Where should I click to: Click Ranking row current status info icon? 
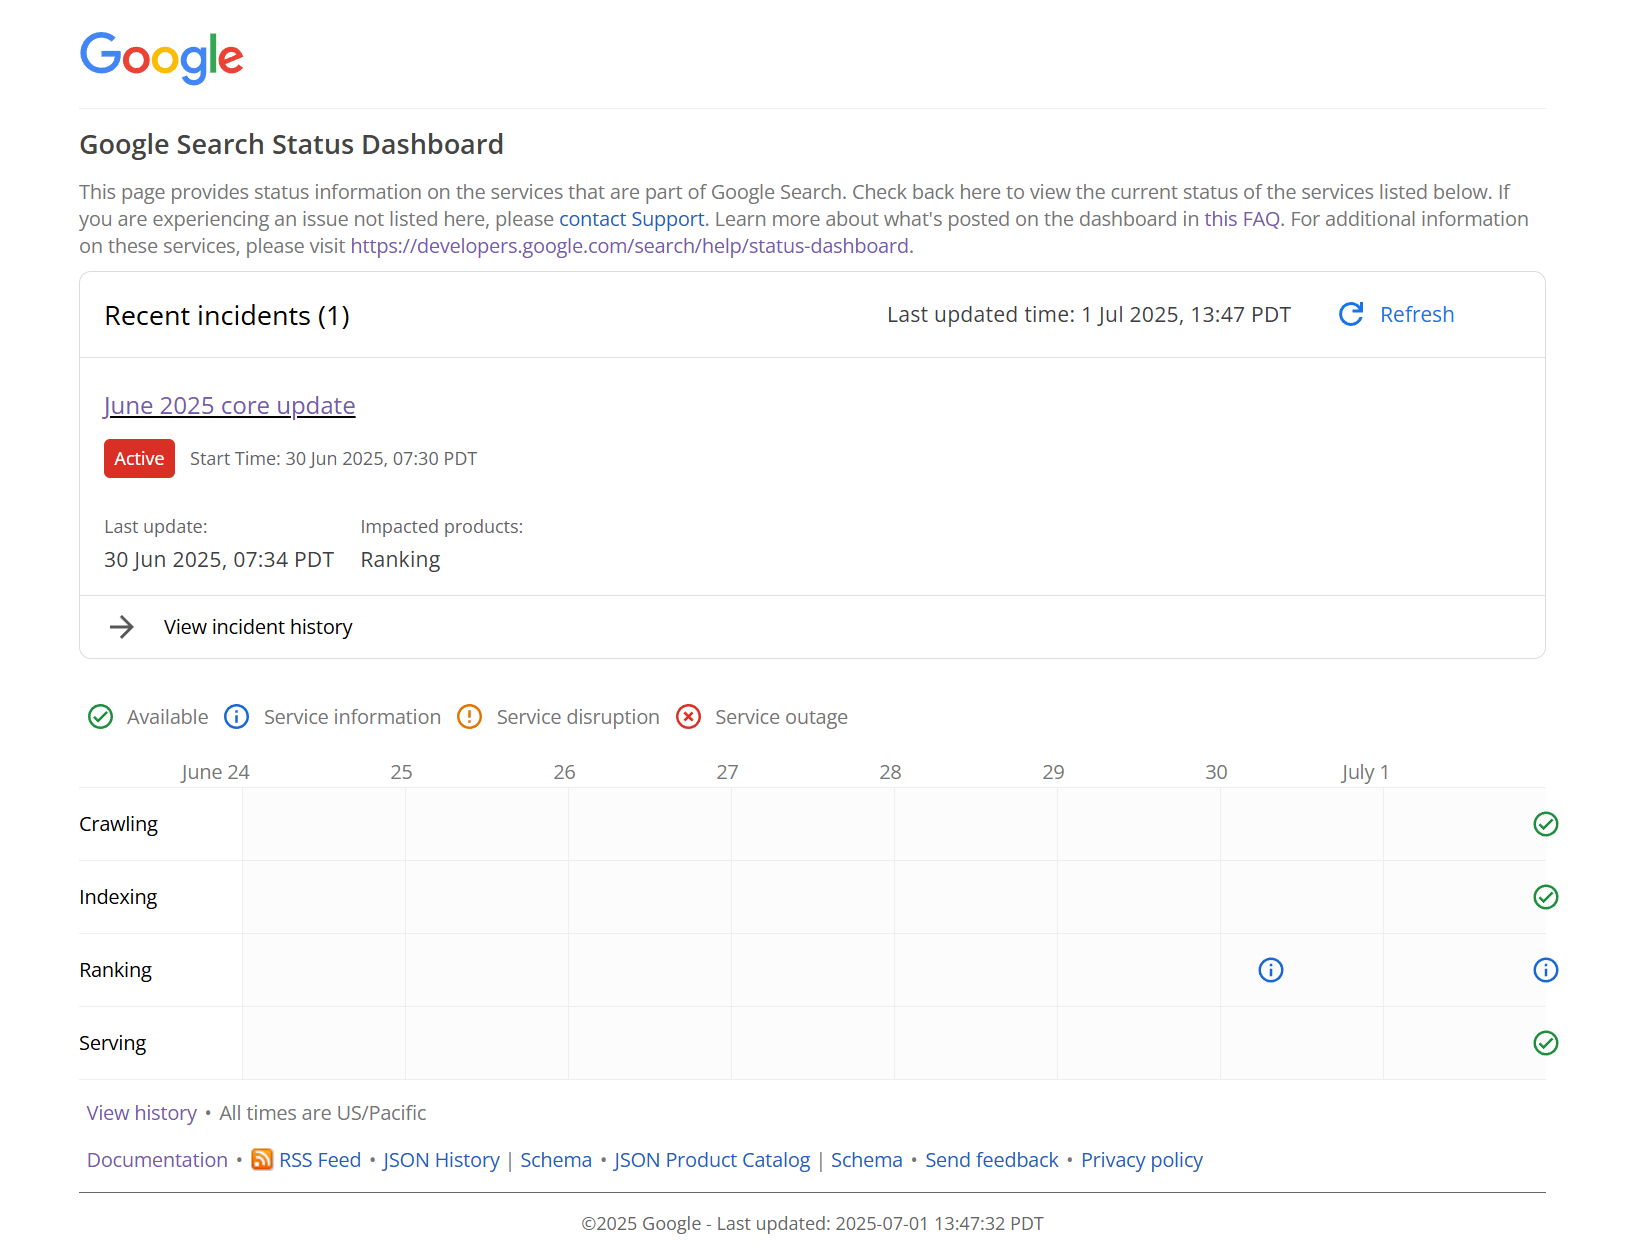pos(1546,970)
